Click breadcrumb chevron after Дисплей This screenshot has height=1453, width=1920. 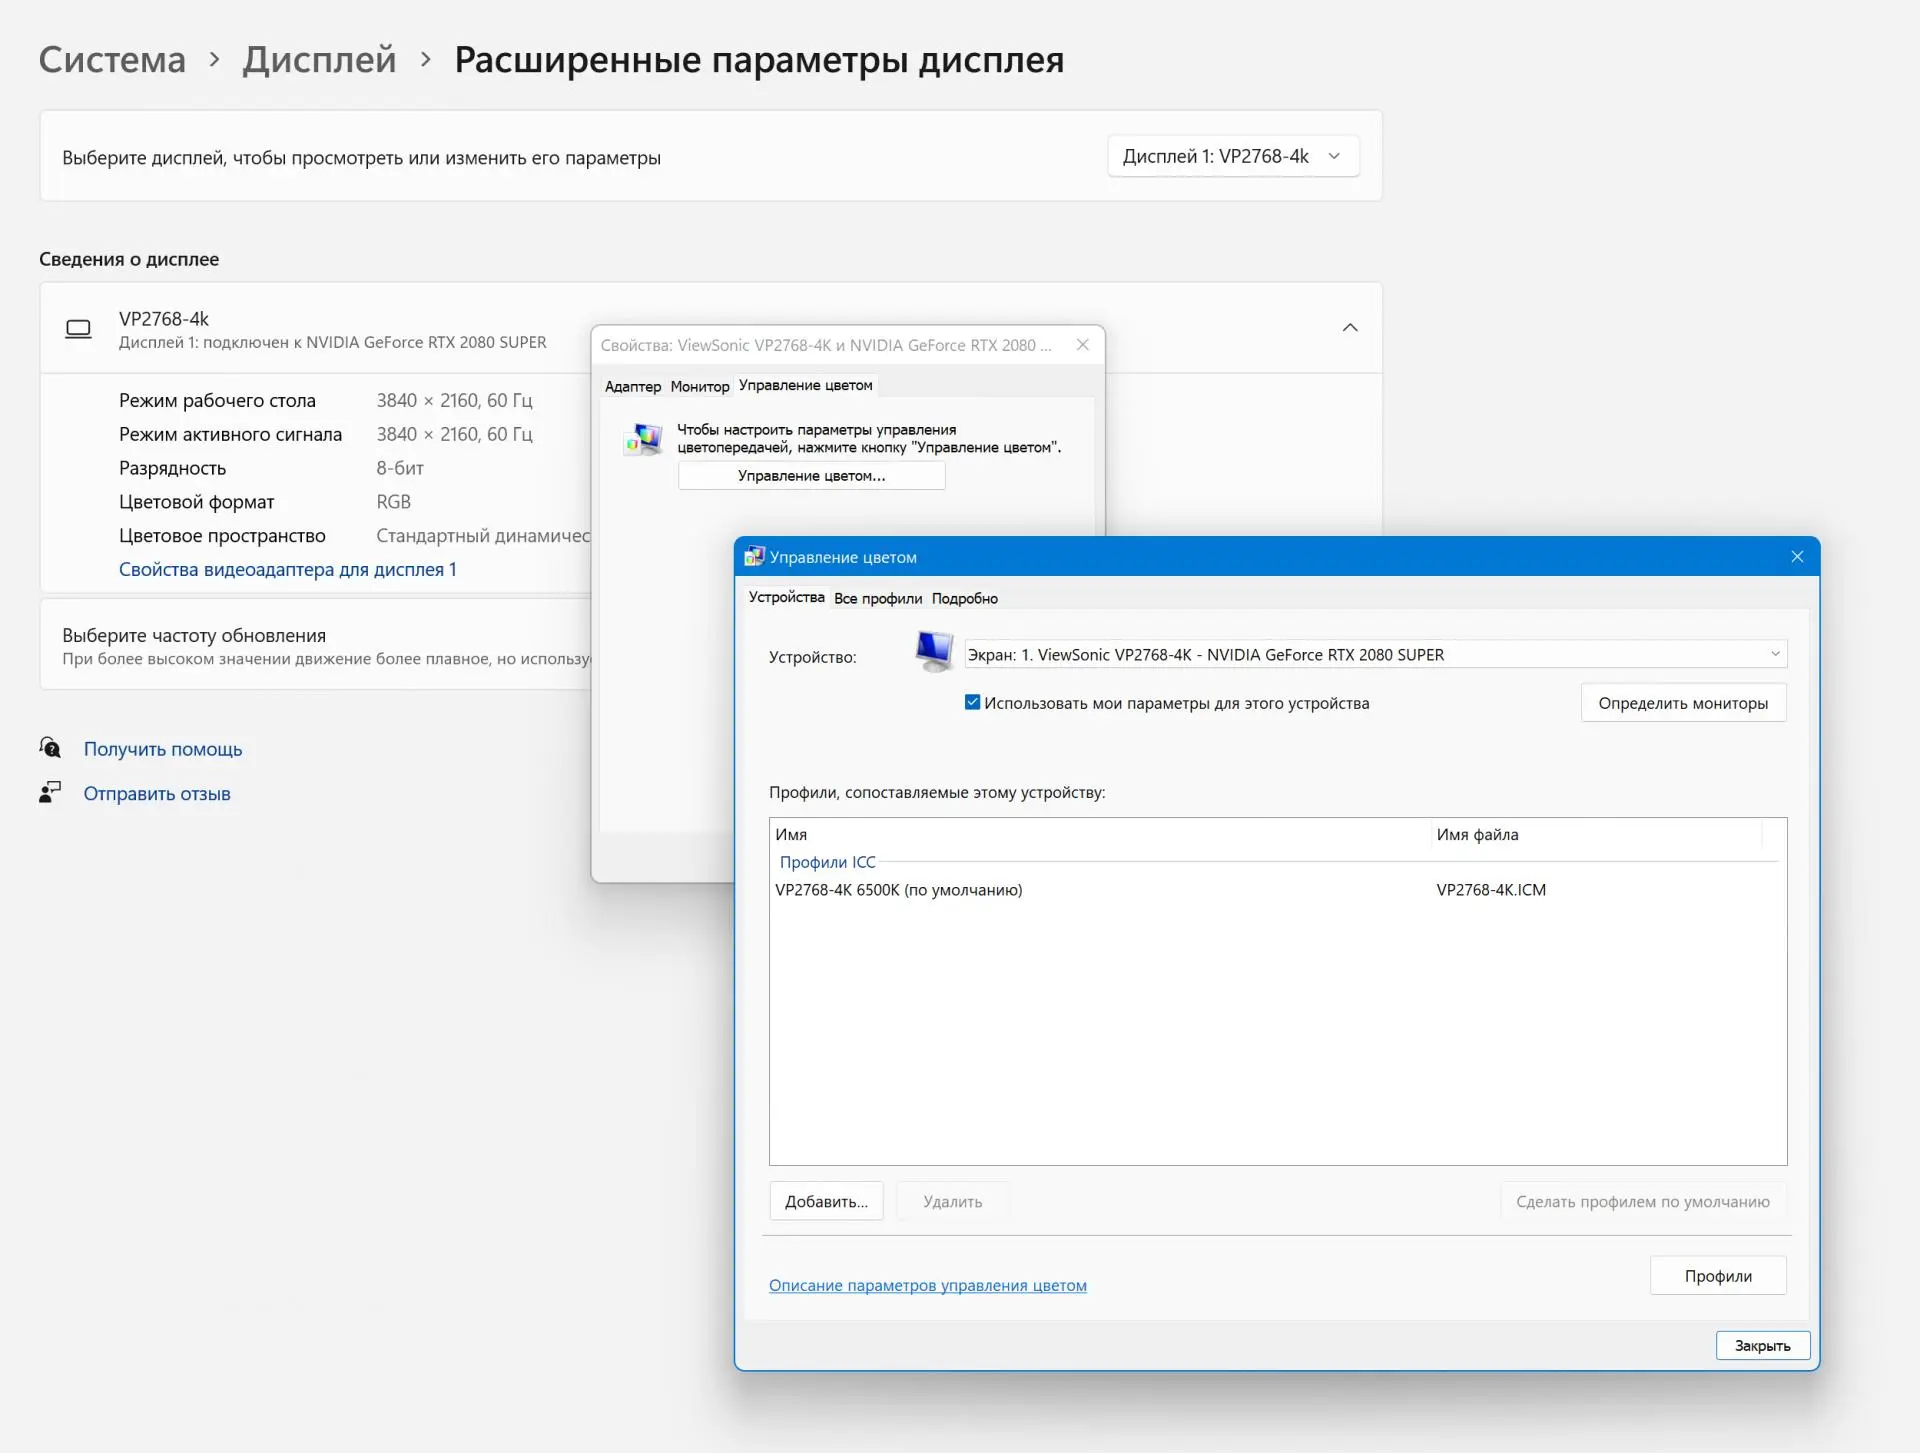tap(426, 60)
